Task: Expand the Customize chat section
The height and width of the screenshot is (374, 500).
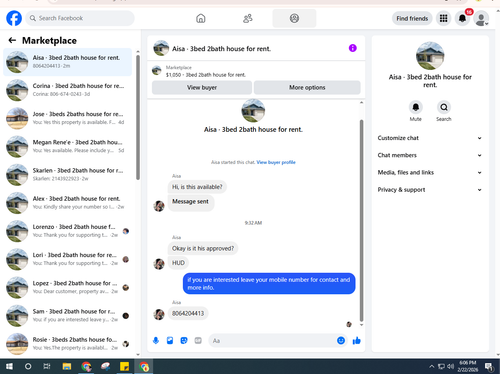Action: (x=430, y=138)
